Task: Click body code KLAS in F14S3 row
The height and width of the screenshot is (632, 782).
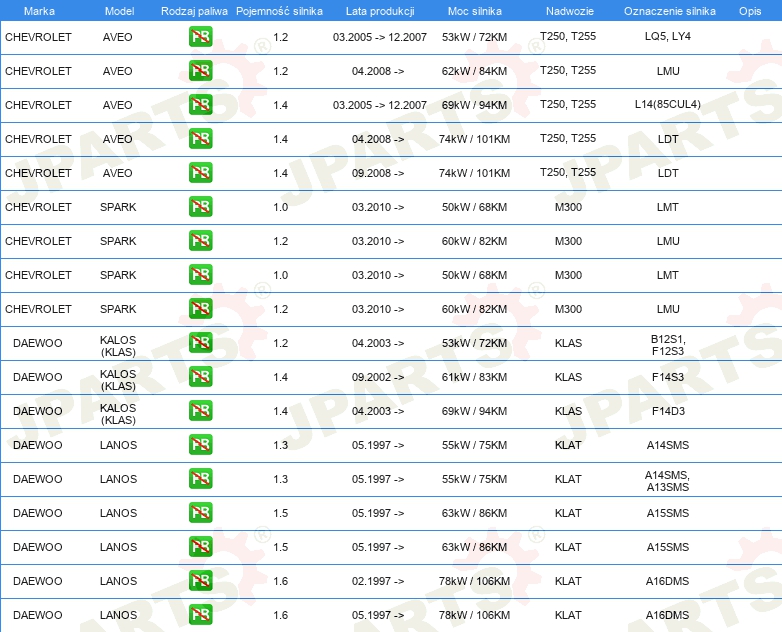Action: click(x=568, y=377)
